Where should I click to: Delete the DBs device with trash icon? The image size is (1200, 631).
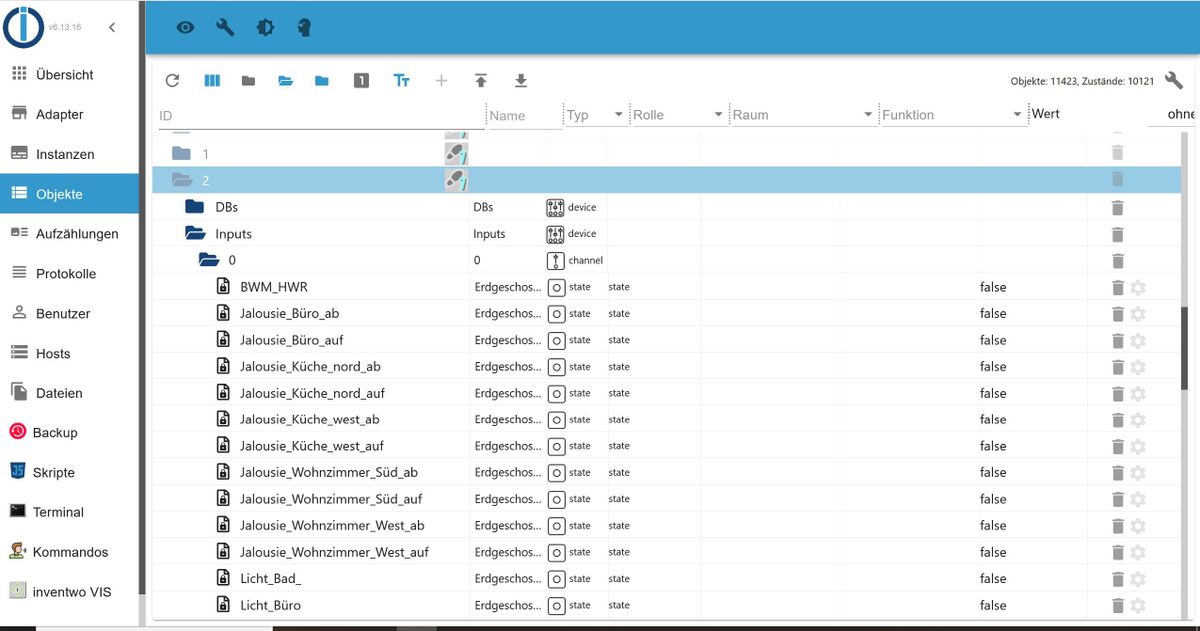coord(1117,207)
